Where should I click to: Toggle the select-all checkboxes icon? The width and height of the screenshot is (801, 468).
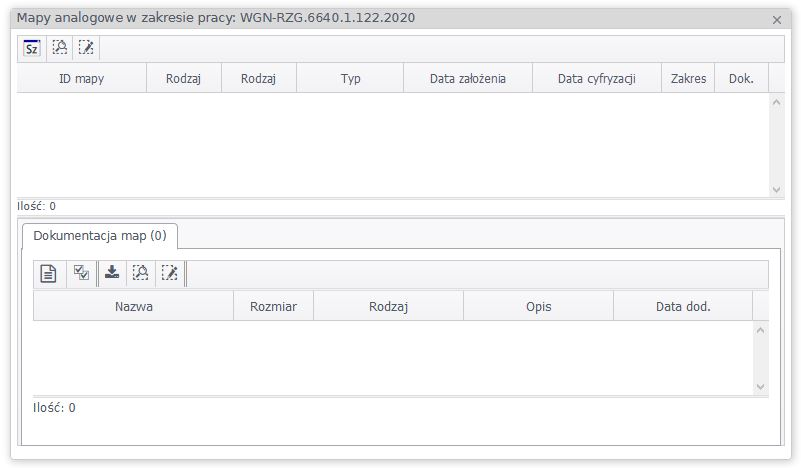(82, 273)
